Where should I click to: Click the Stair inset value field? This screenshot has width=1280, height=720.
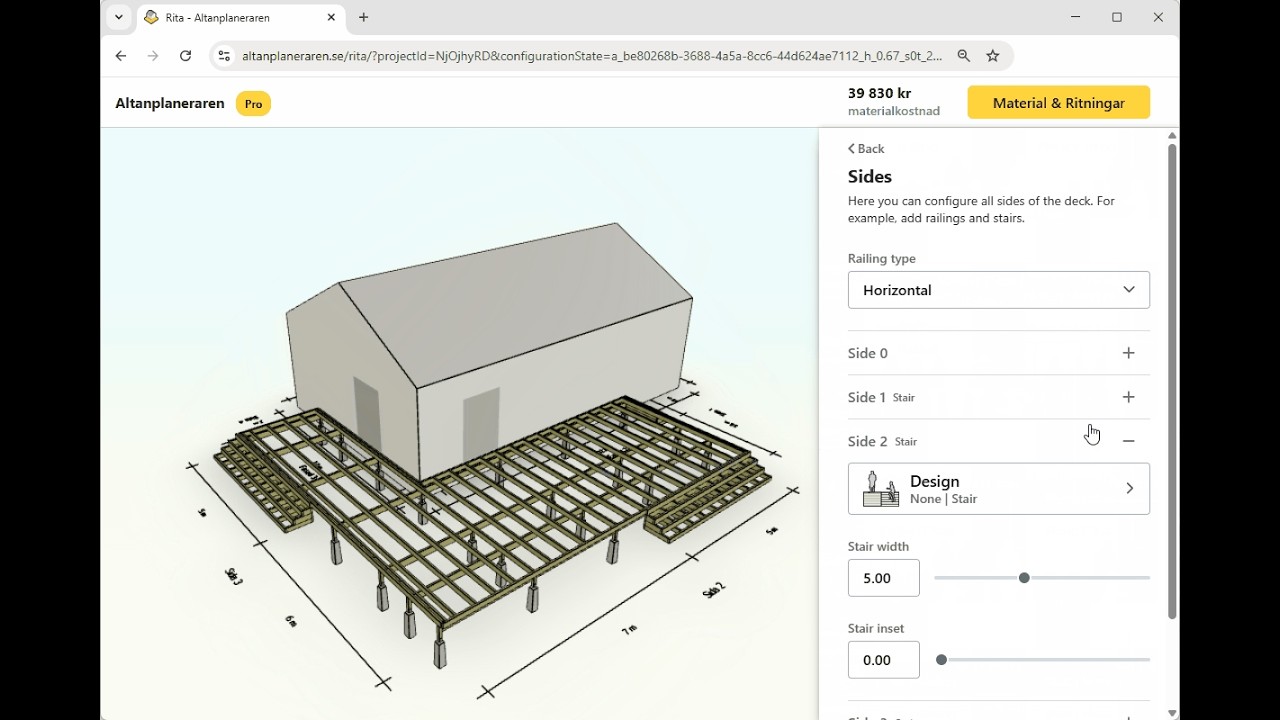(883, 660)
